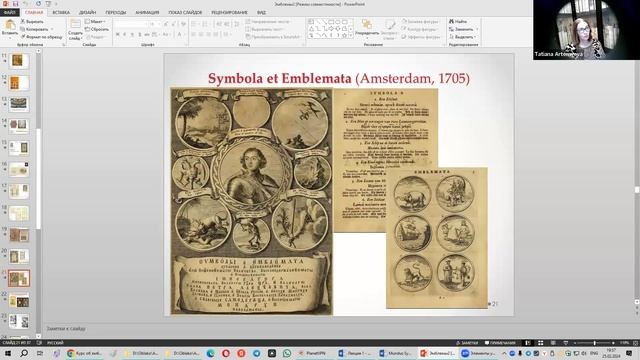Open Windows taskbar search
The height and width of the screenshot is (360, 640).
tap(24, 353)
